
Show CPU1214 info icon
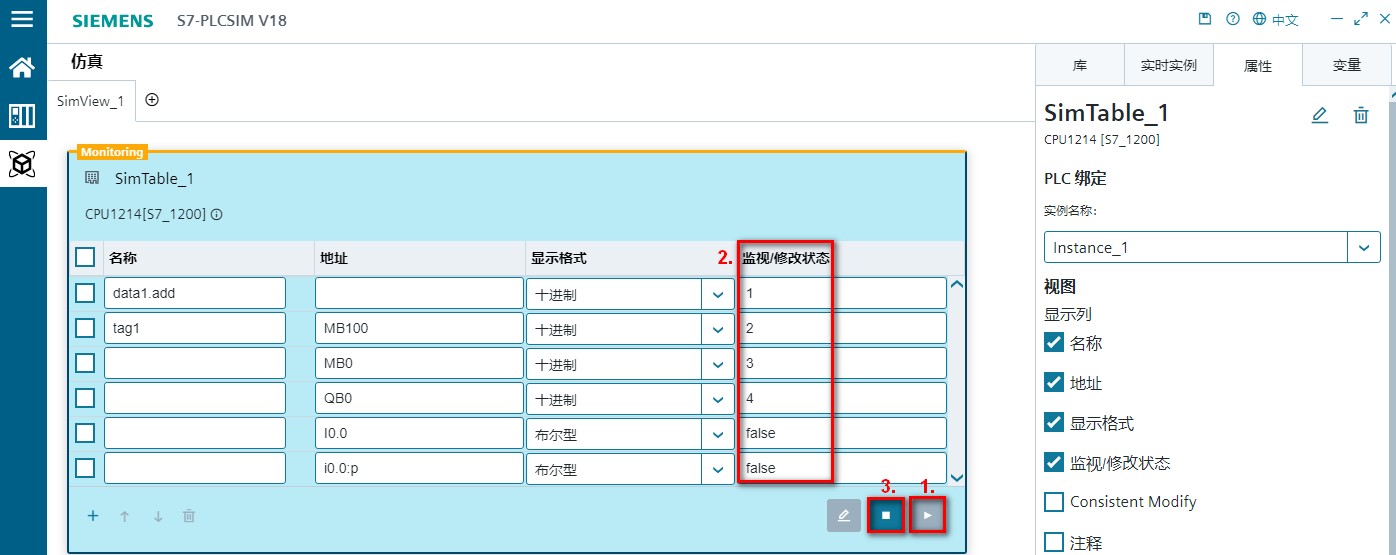coord(216,214)
